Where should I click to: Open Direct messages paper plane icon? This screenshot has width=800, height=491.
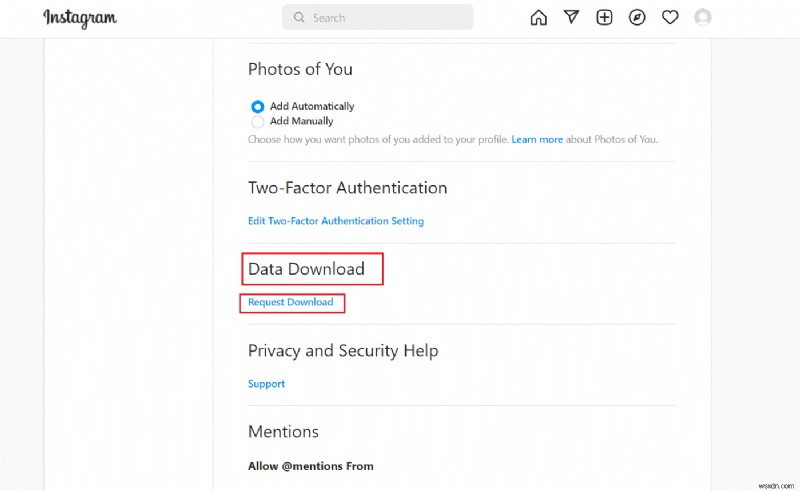click(x=571, y=17)
